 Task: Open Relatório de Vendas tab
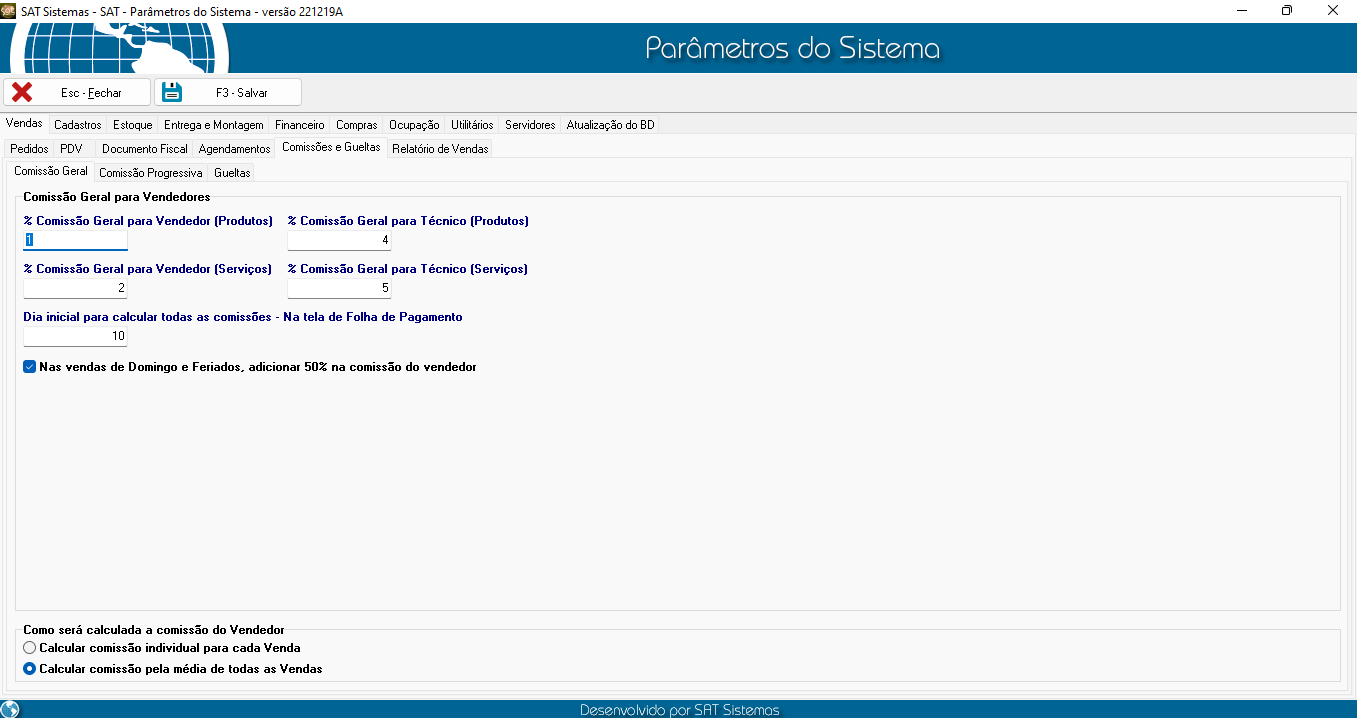440,149
